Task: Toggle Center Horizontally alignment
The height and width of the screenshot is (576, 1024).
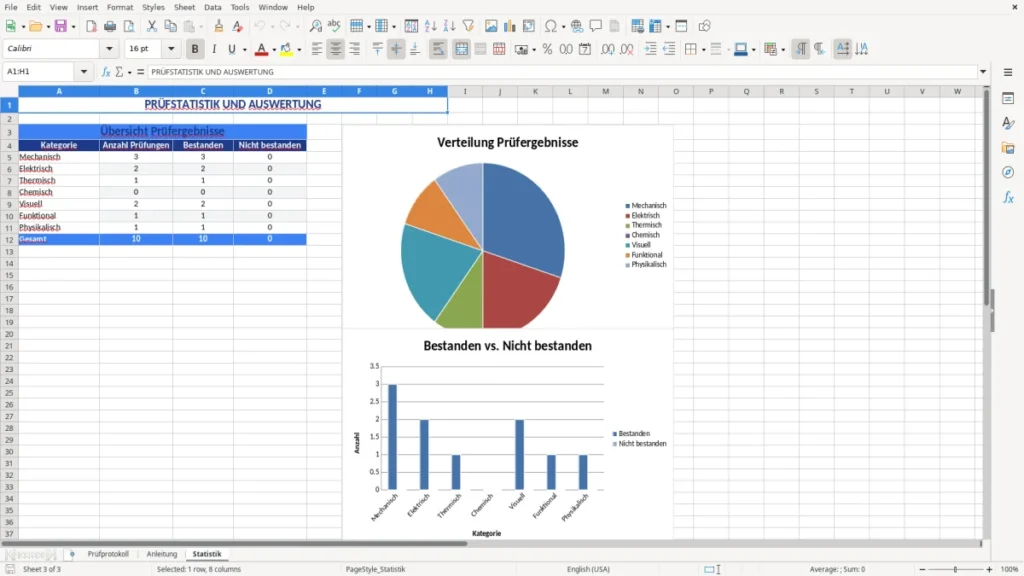Action: (x=335, y=49)
